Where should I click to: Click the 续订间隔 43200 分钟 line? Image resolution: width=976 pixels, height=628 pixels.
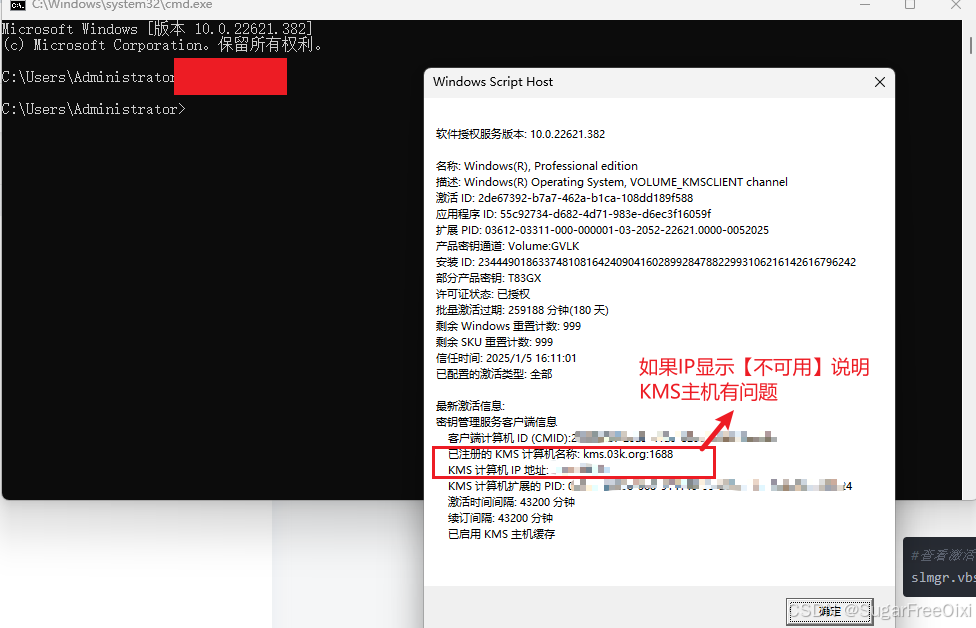point(500,518)
